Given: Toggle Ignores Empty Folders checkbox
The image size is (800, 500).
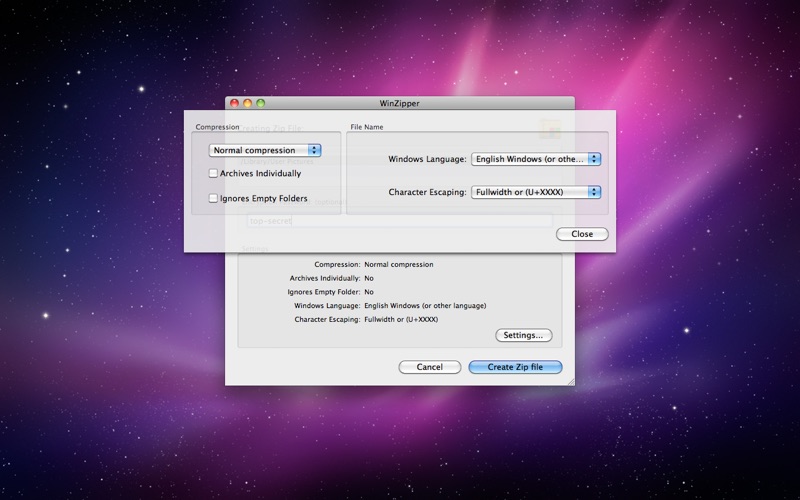Looking at the screenshot, I should pos(213,198).
